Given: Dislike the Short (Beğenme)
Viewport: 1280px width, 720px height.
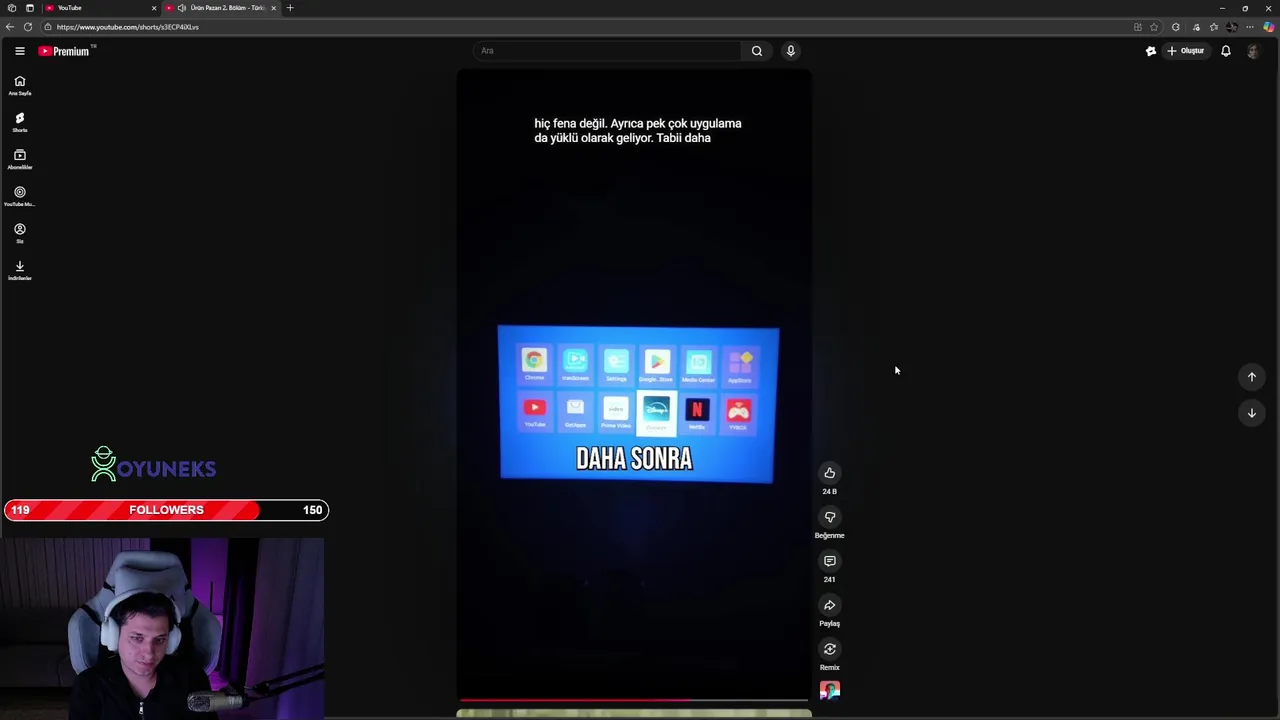Looking at the screenshot, I should pos(829,517).
